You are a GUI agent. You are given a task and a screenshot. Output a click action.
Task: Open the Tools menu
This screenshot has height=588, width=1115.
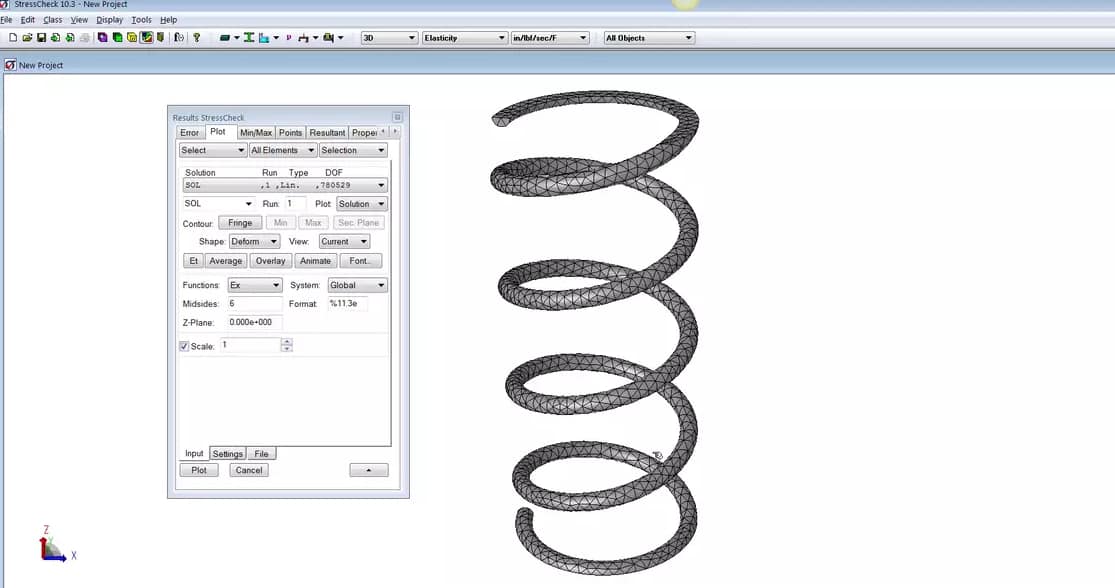140,19
